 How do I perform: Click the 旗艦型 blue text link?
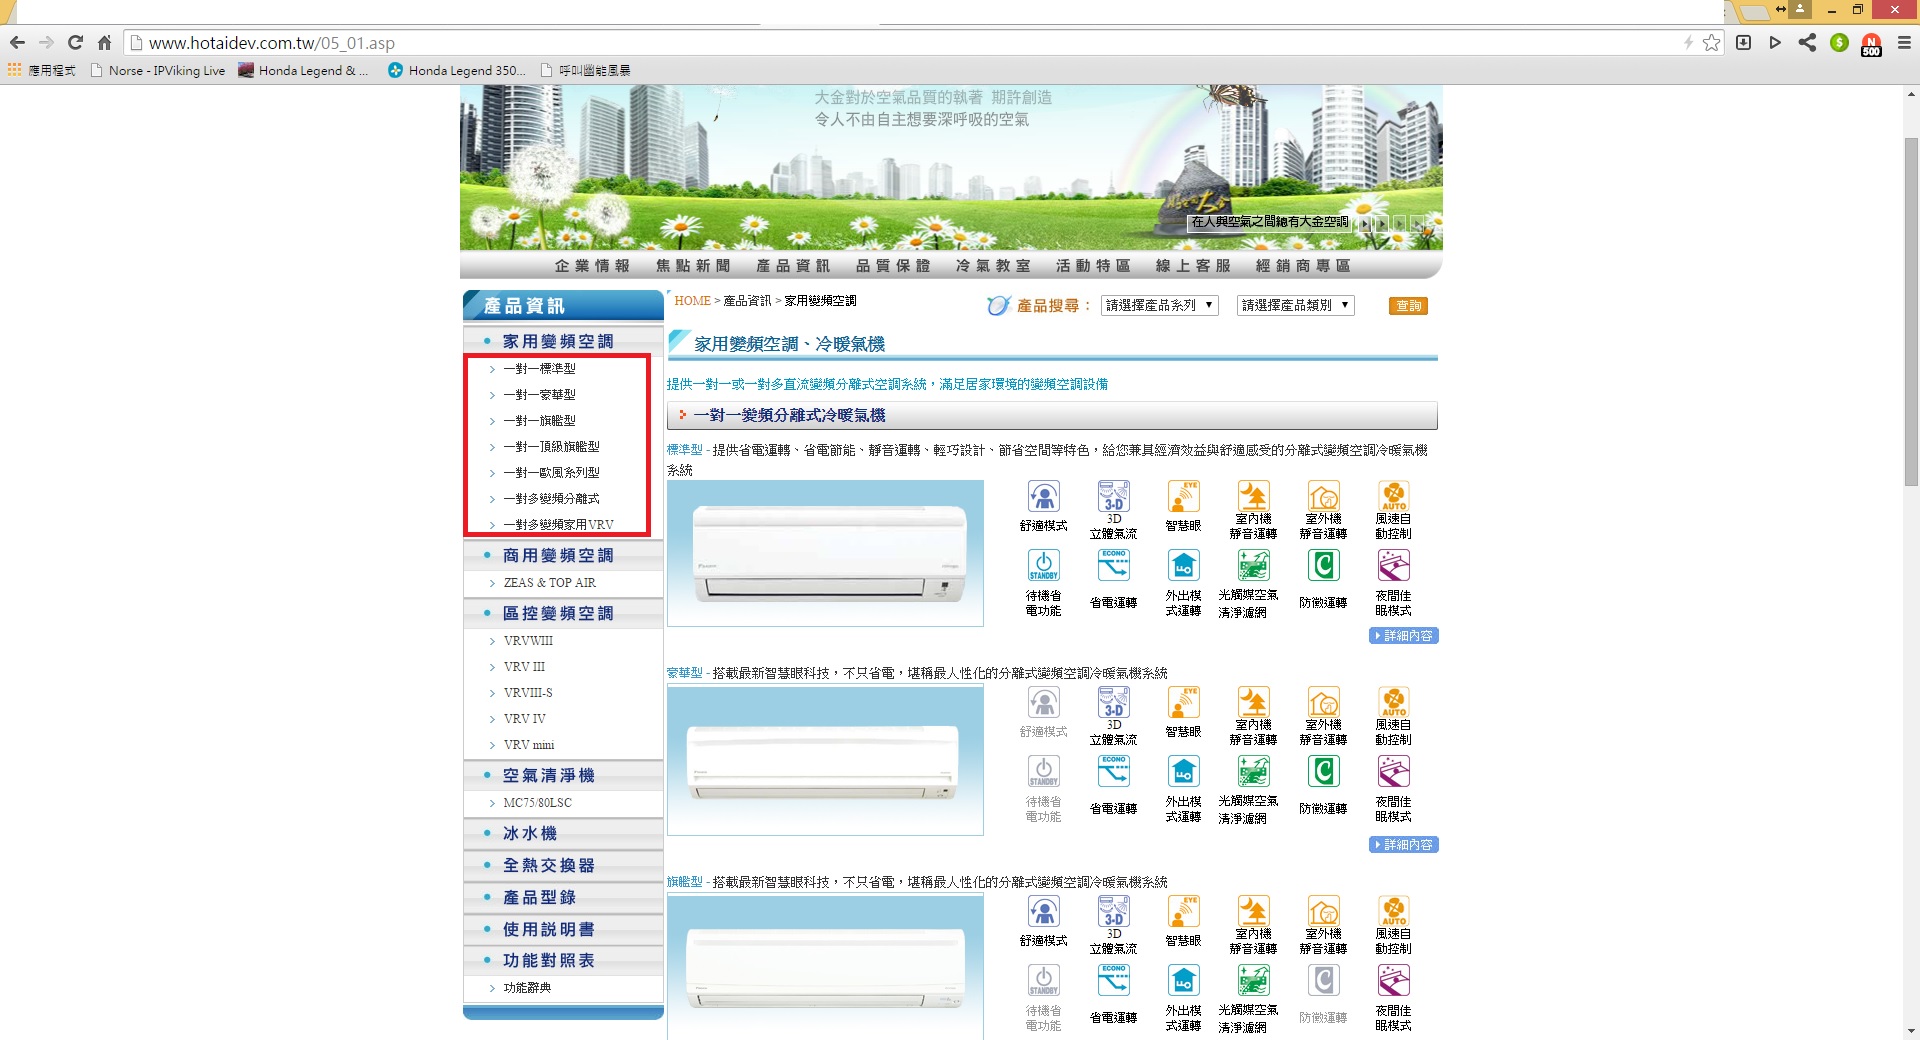pos(685,882)
